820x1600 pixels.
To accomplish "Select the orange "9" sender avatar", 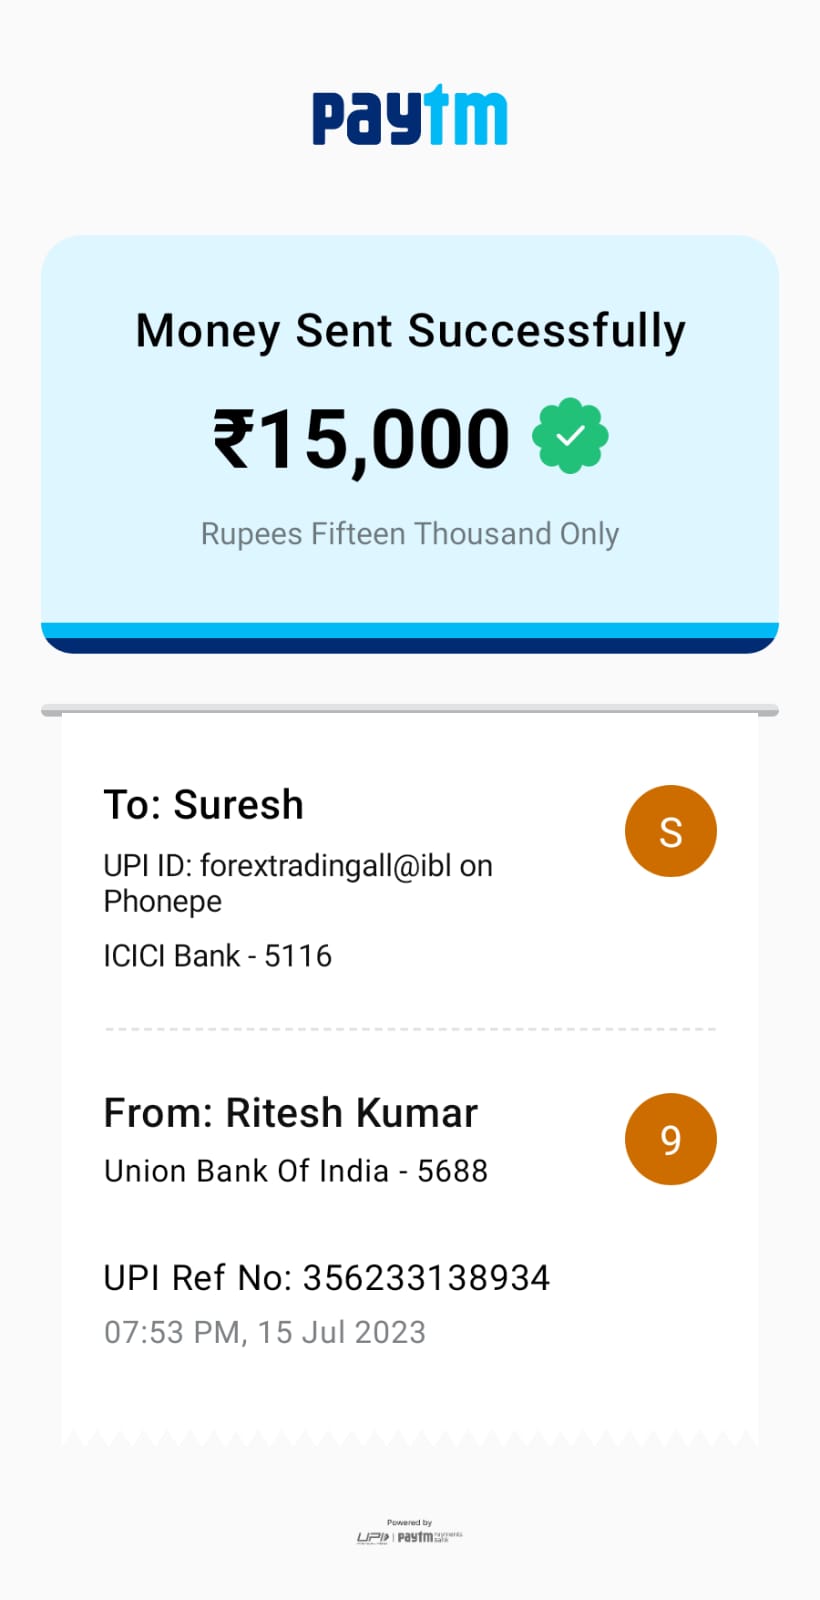I will pos(670,1139).
